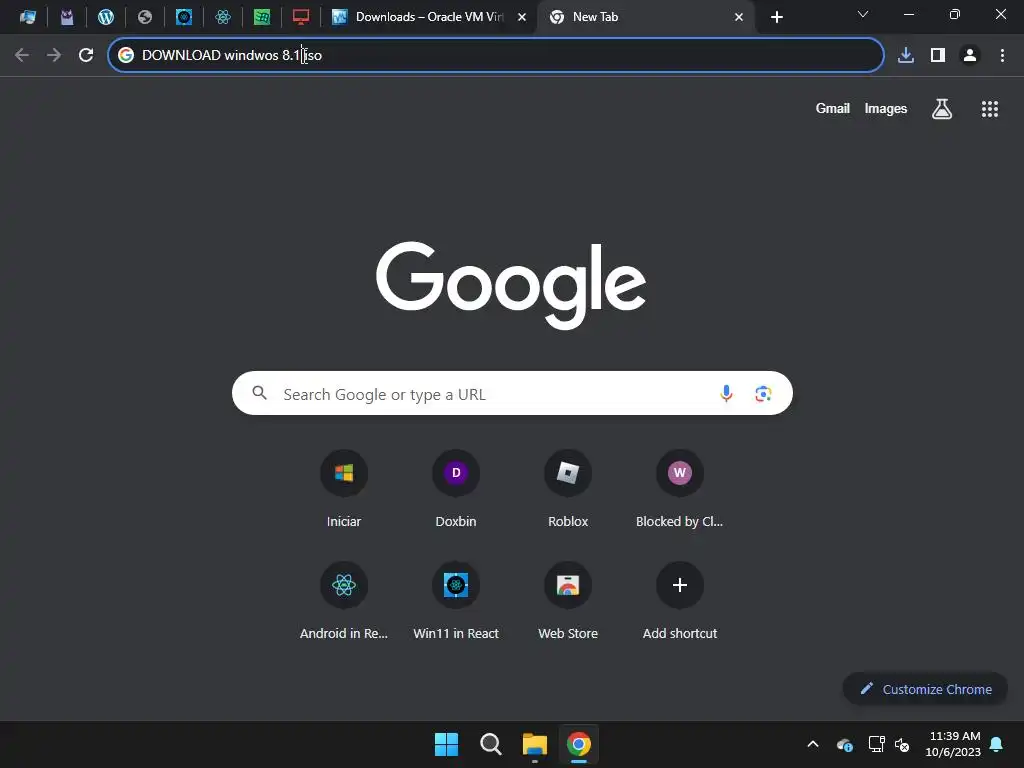The height and width of the screenshot is (768, 1024).
Task: Start voice search with microphone
Action: click(726, 393)
